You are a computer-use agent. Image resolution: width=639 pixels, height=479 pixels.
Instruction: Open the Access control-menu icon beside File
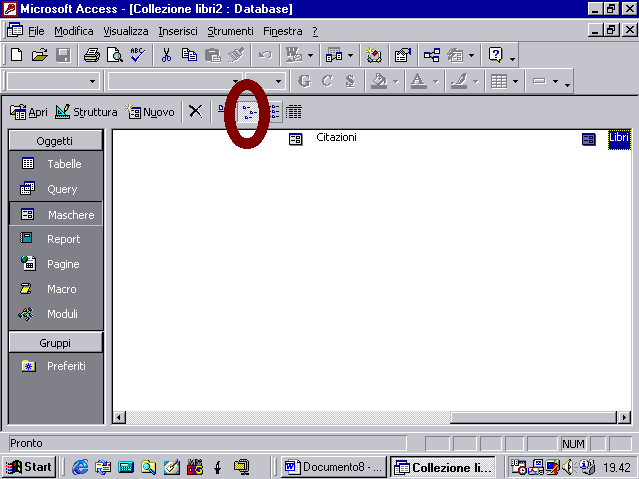pos(15,30)
